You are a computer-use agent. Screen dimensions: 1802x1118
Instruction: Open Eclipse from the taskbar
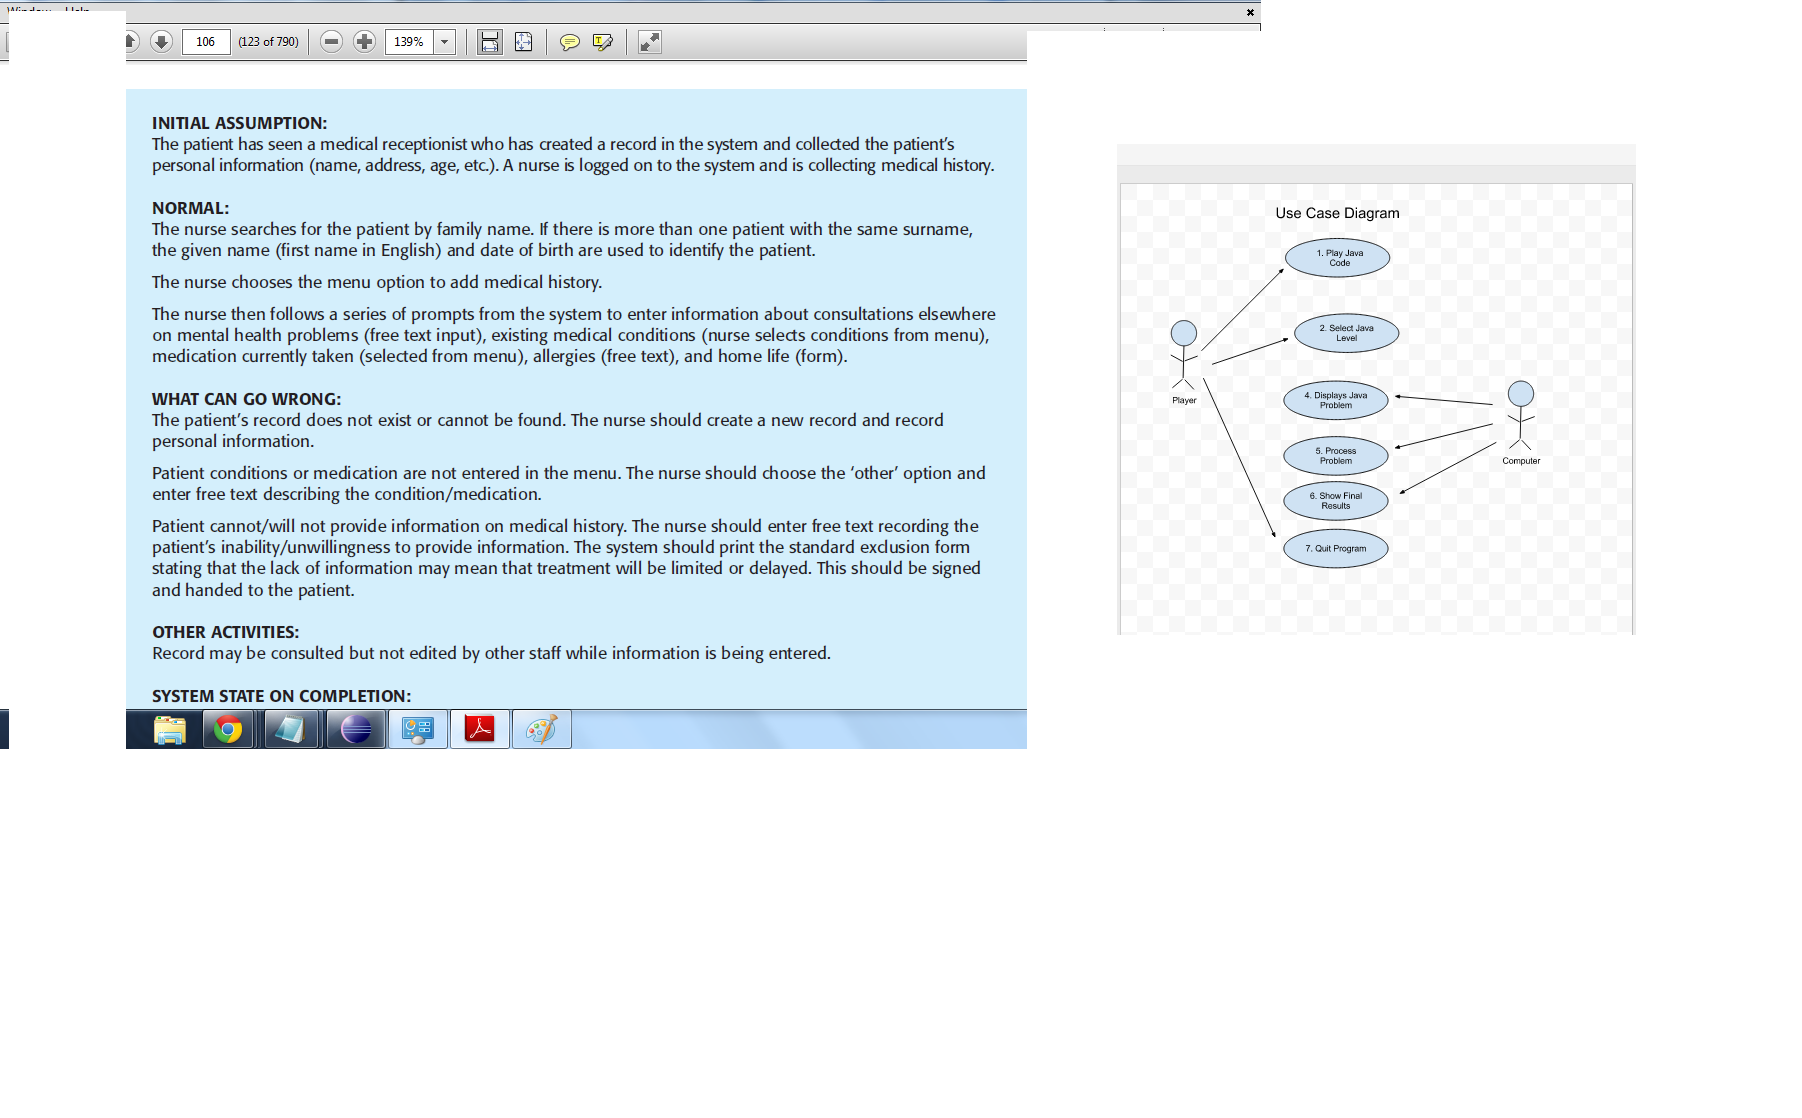click(x=356, y=730)
